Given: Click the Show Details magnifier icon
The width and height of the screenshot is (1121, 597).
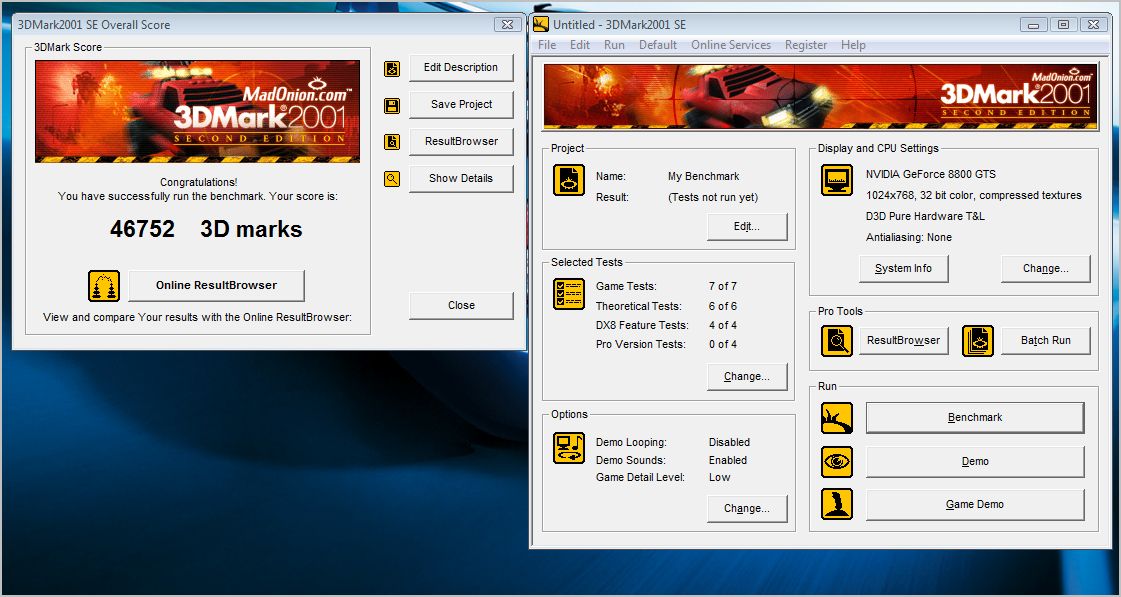Looking at the screenshot, I should [x=392, y=179].
